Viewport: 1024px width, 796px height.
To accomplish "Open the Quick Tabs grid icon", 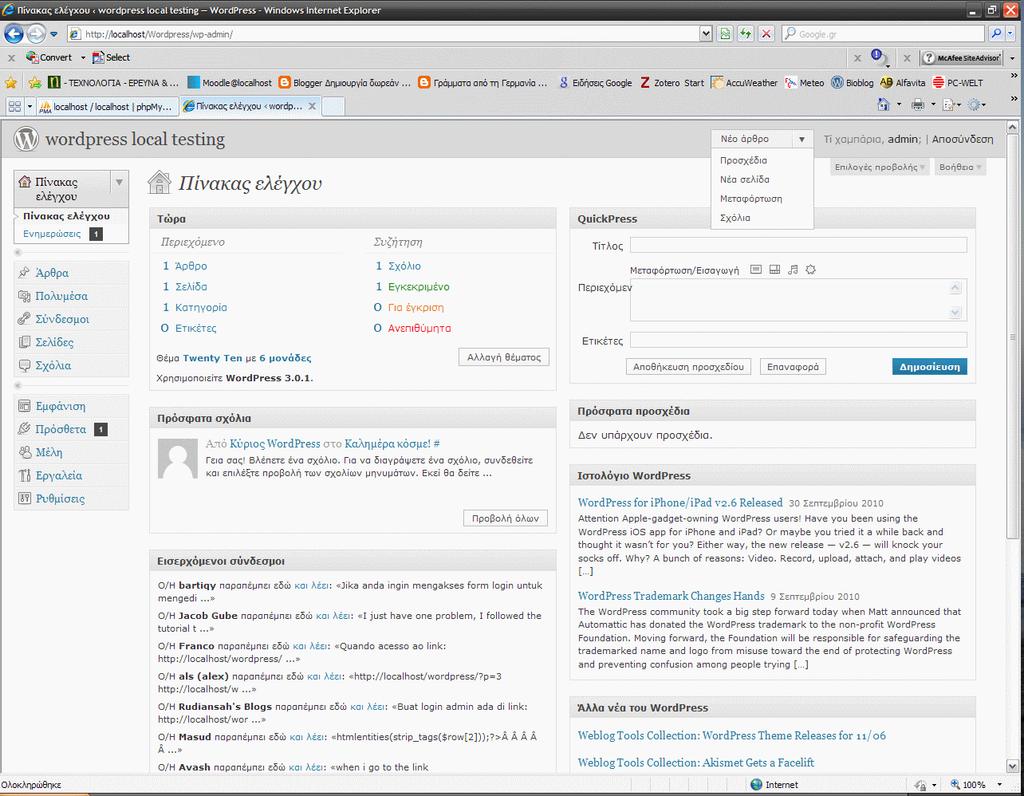I will [x=14, y=106].
